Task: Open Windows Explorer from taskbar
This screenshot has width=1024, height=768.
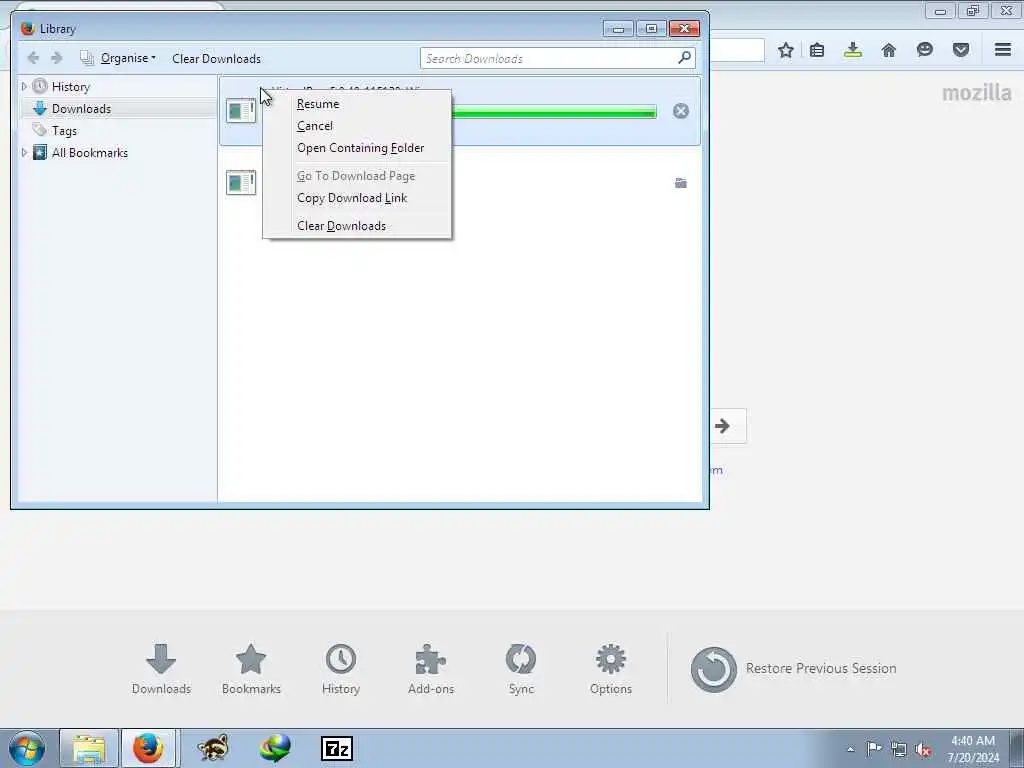Action: (89, 748)
